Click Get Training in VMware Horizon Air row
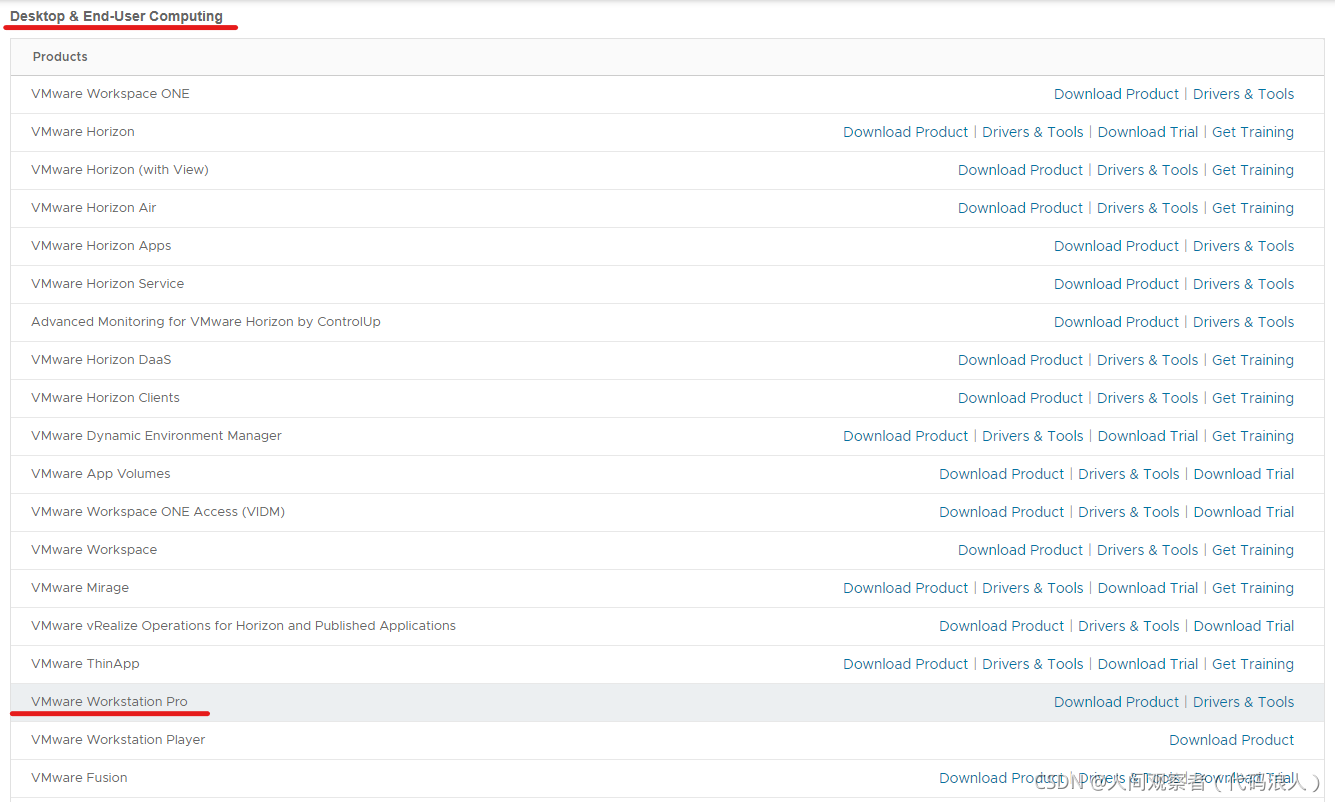 1252,208
